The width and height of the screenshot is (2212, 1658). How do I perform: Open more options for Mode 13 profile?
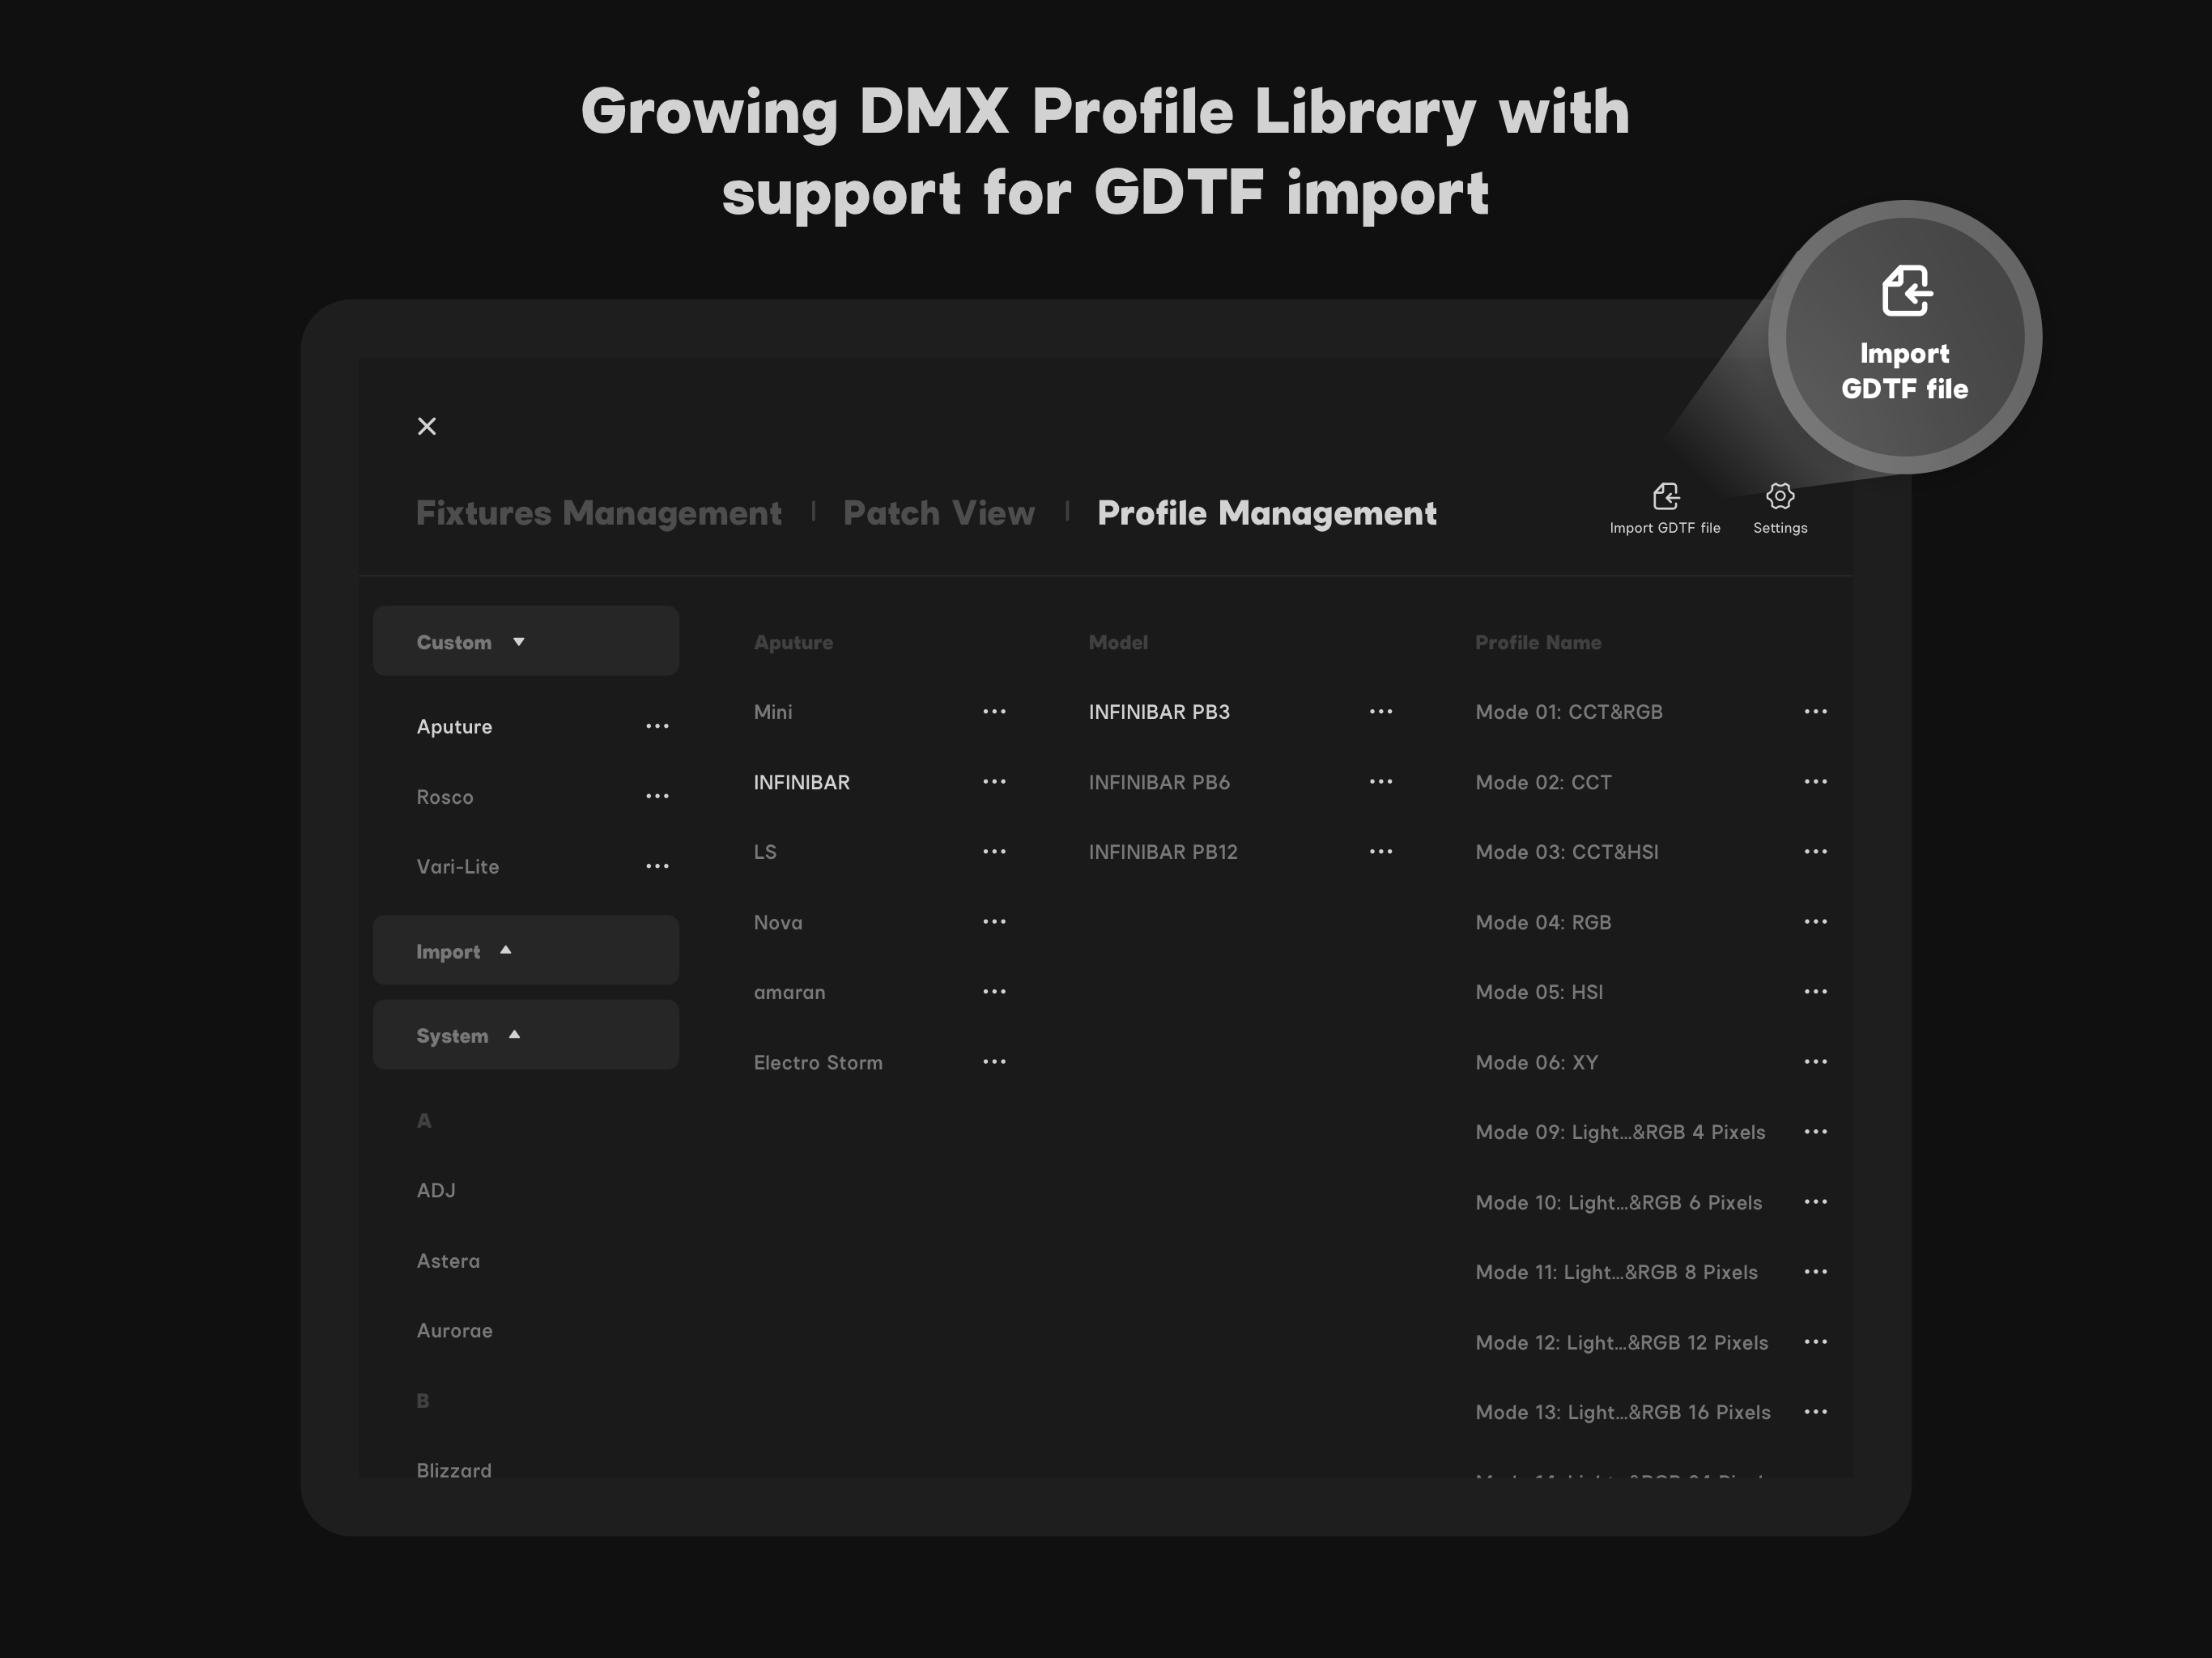point(1816,1412)
